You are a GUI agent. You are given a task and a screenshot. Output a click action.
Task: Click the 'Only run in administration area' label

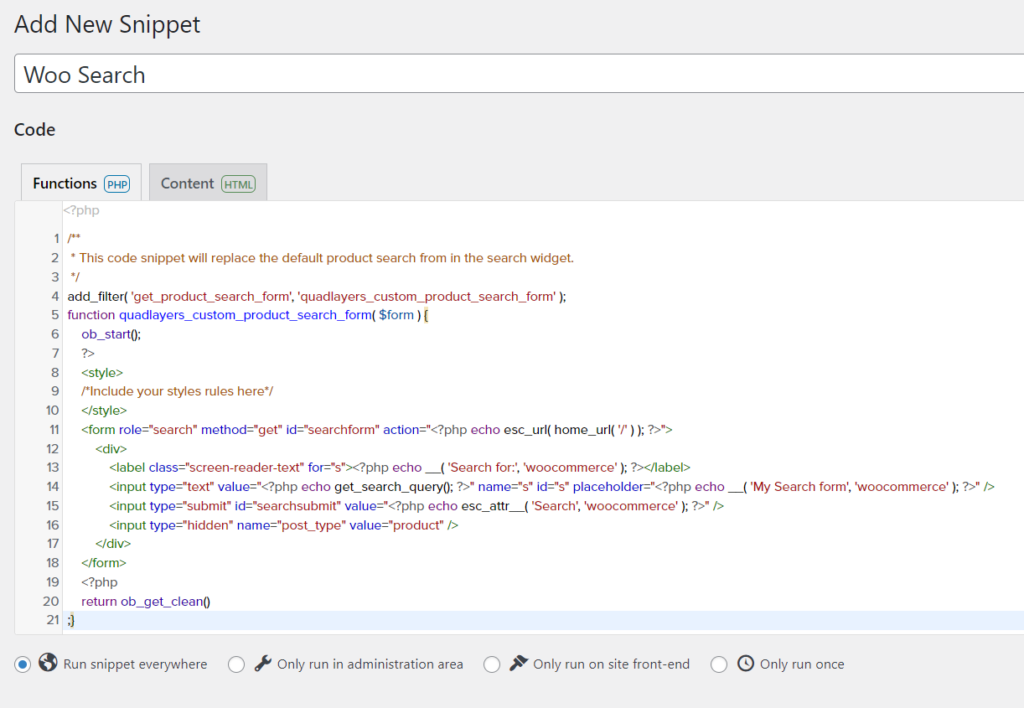tap(370, 664)
